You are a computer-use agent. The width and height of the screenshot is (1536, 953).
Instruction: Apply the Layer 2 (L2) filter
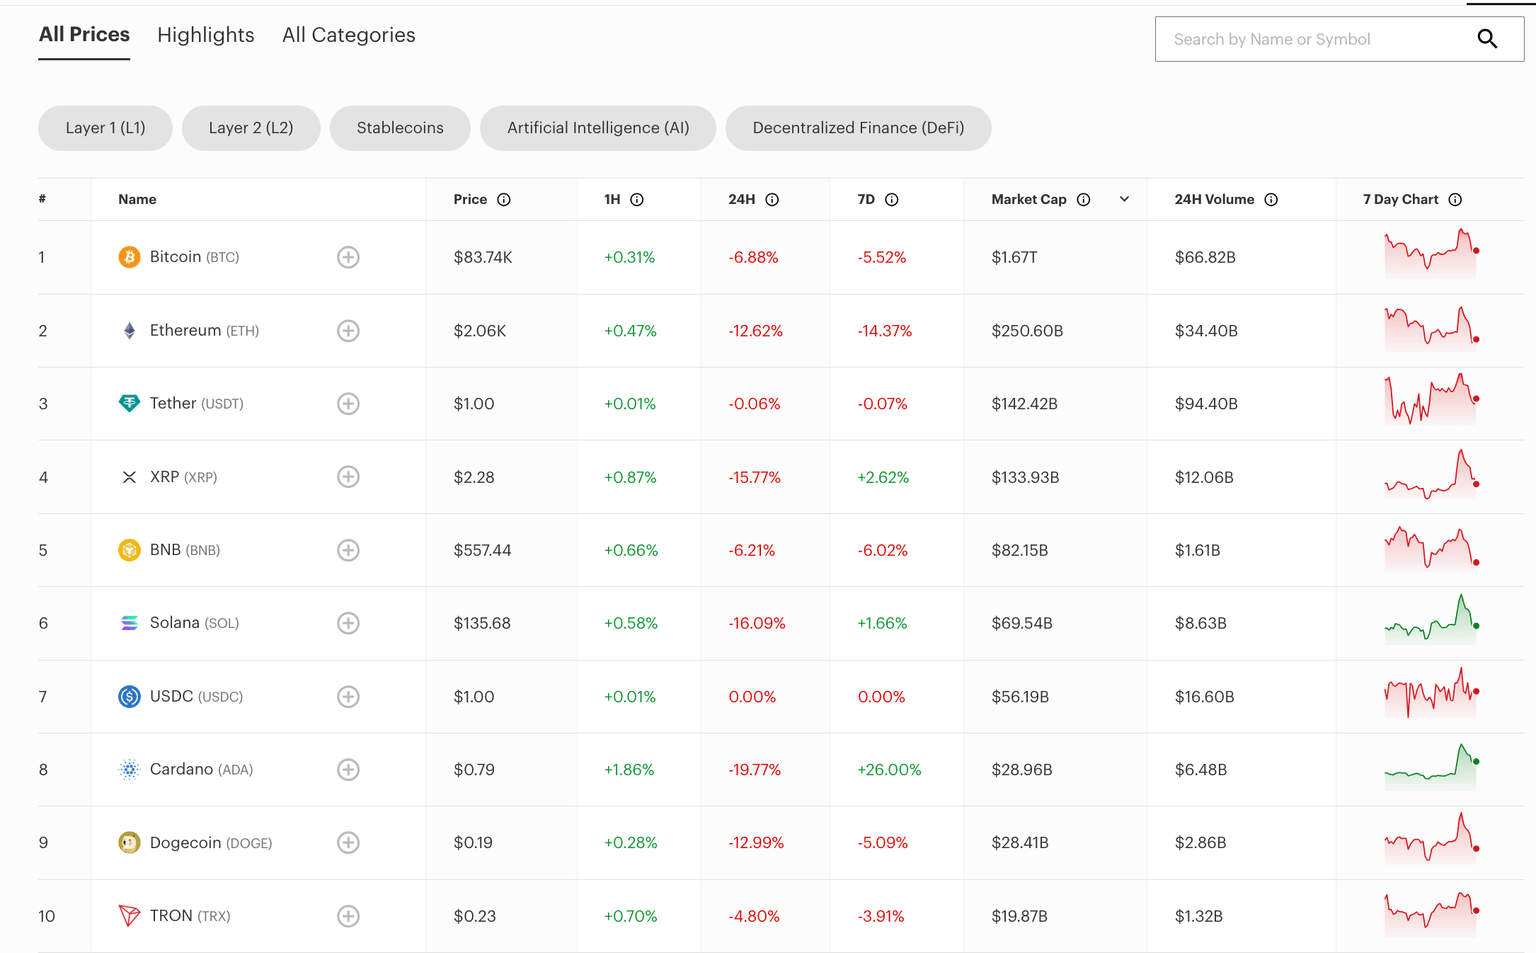(250, 128)
